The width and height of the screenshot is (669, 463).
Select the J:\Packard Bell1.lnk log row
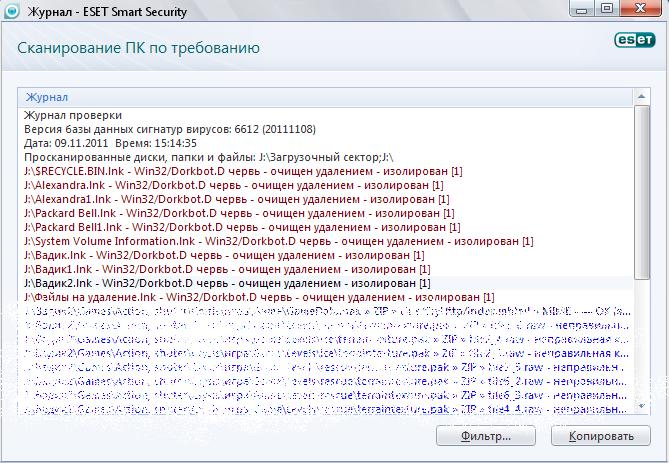326,227
